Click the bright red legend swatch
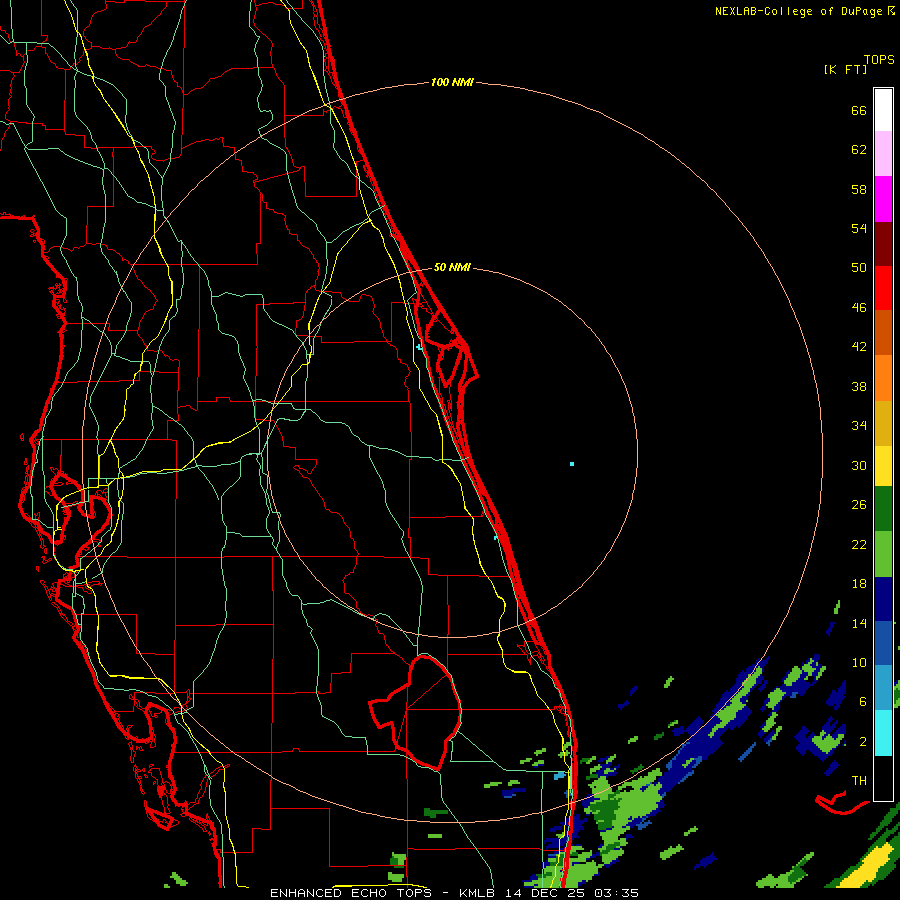This screenshot has width=900, height=900. (883, 288)
